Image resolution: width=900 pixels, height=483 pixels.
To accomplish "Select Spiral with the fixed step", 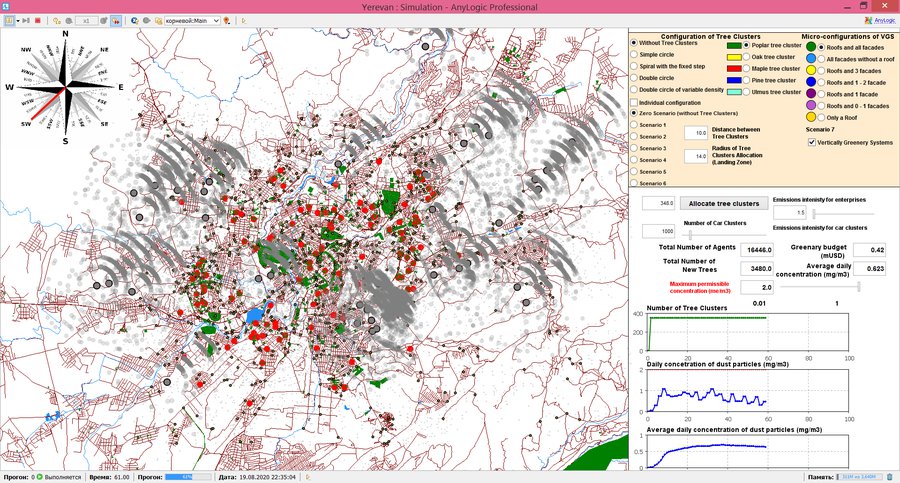I will tap(634, 67).
